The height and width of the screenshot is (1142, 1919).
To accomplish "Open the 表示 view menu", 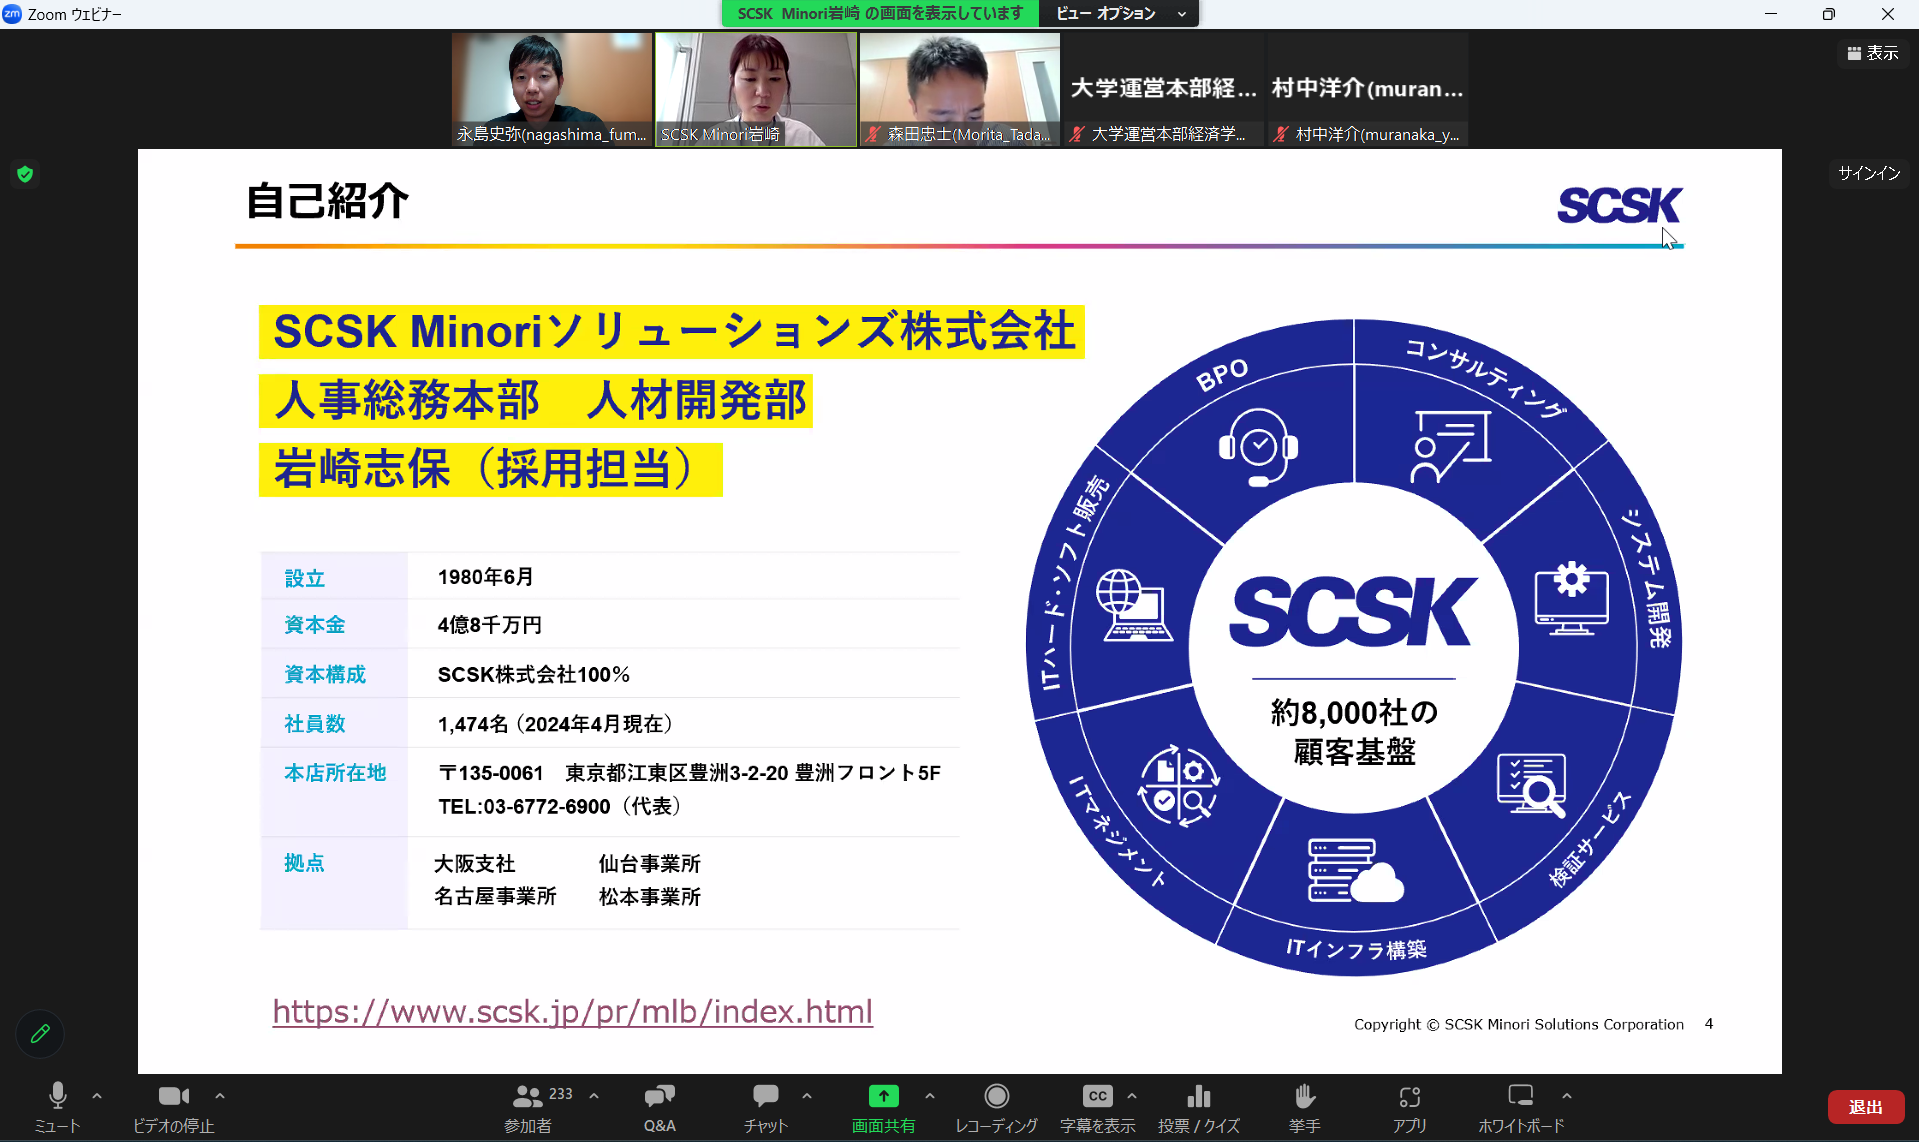I will pyautogui.click(x=1872, y=53).
